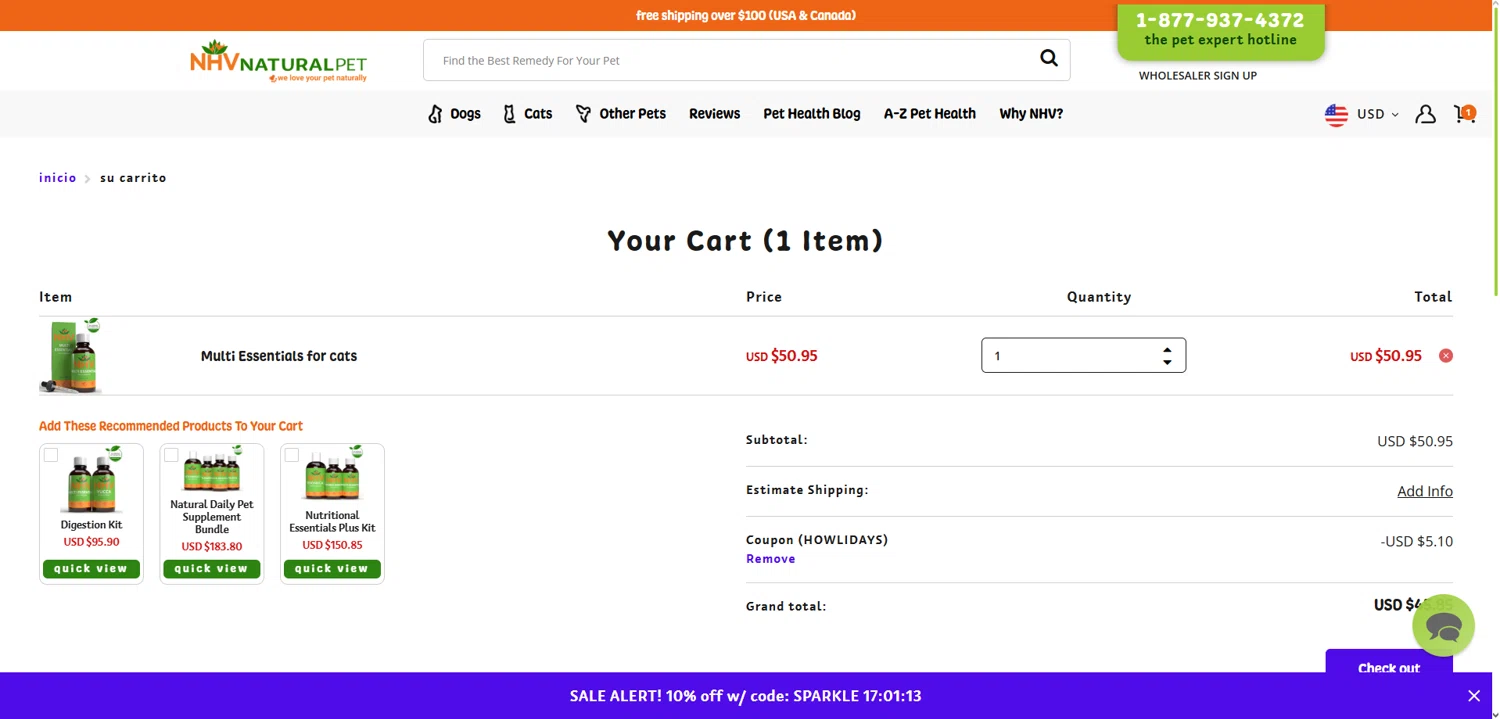Click WHOLESALER SIGN UP link

(1197, 76)
